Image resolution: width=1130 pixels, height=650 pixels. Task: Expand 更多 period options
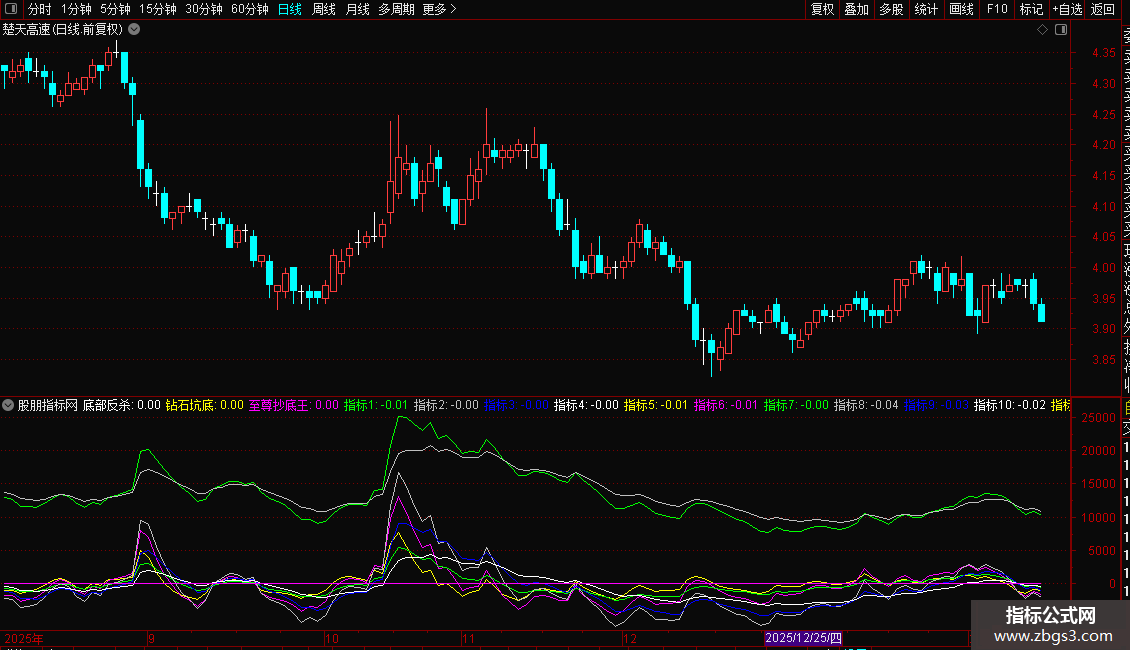439,9
